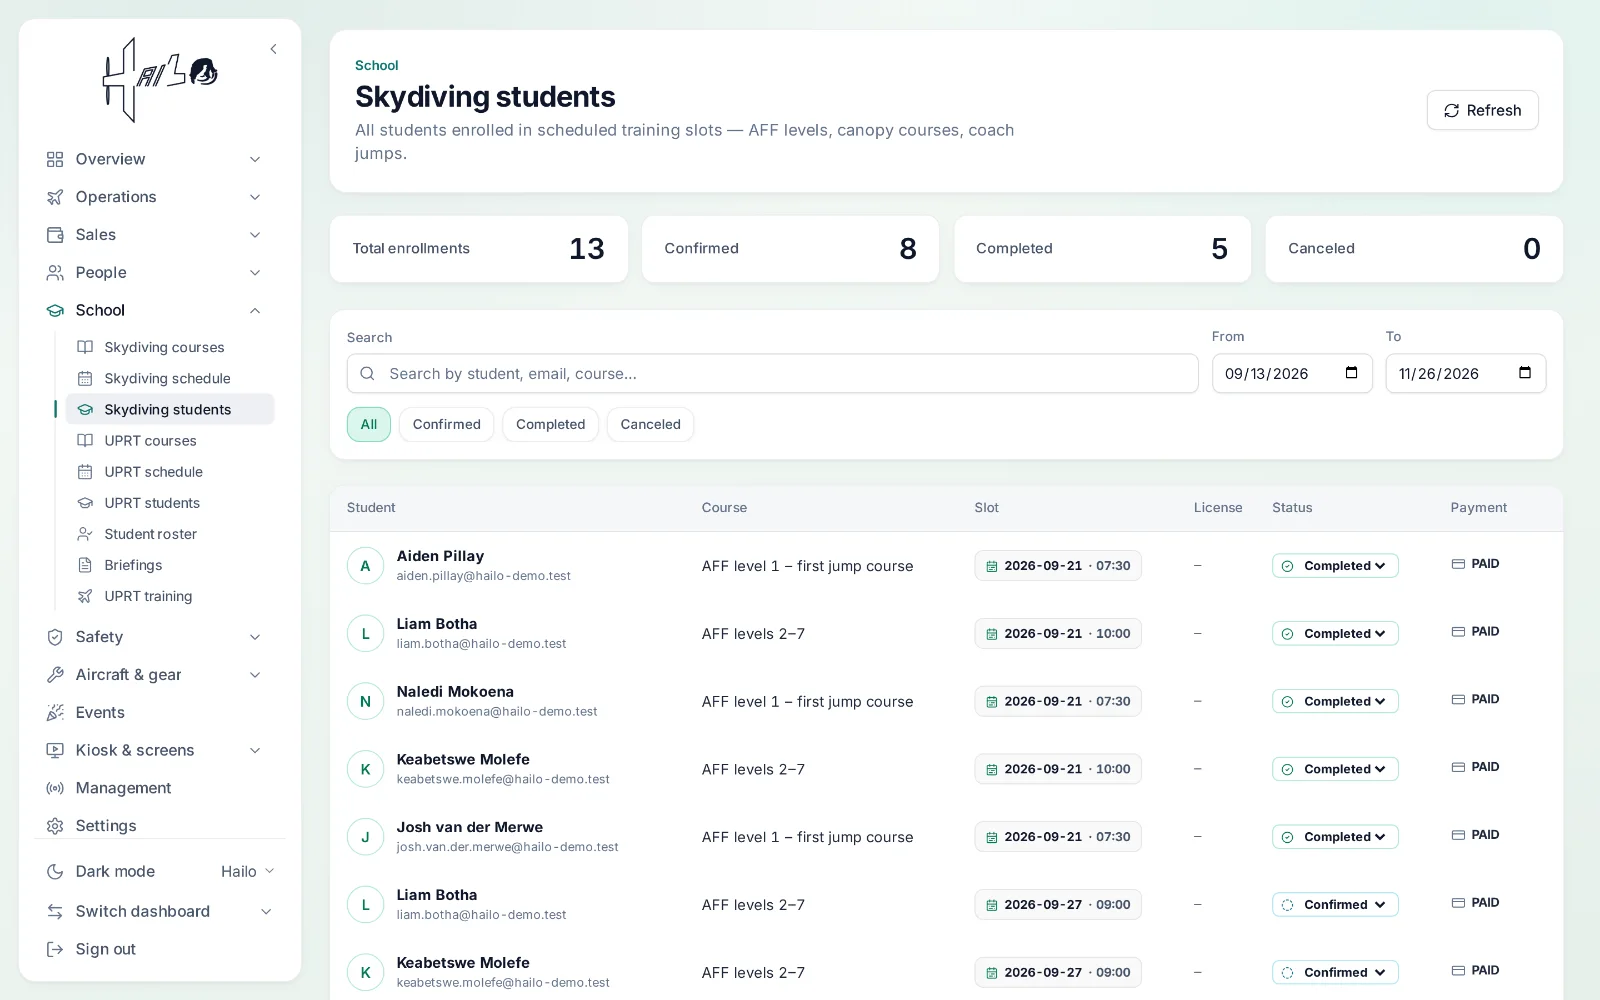Click the Naledi Mokoena avatar circle
This screenshot has width=1600, height=1000.
click(365, 702)
